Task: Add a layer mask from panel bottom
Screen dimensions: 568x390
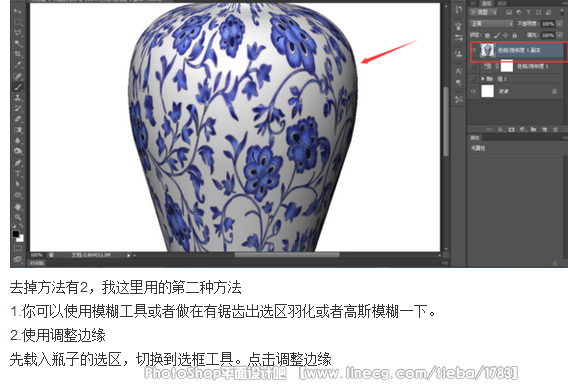Action: click(511, 129)
